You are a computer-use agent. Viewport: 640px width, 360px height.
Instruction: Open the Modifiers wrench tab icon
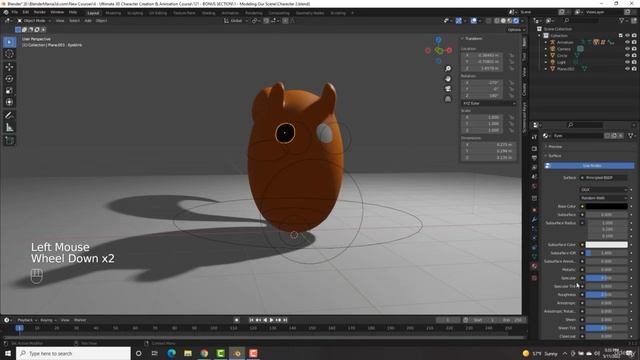click(x=534, y=220)
